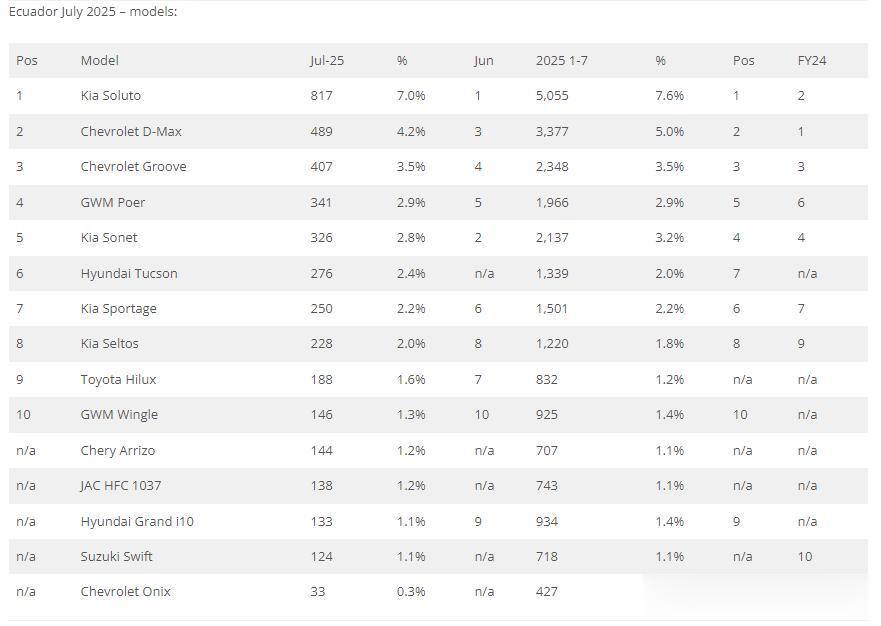Select the Chevrolet D-Max model cell
This screenshot has width=881, height=626.
pyautogui.click(x=131, y=131)
